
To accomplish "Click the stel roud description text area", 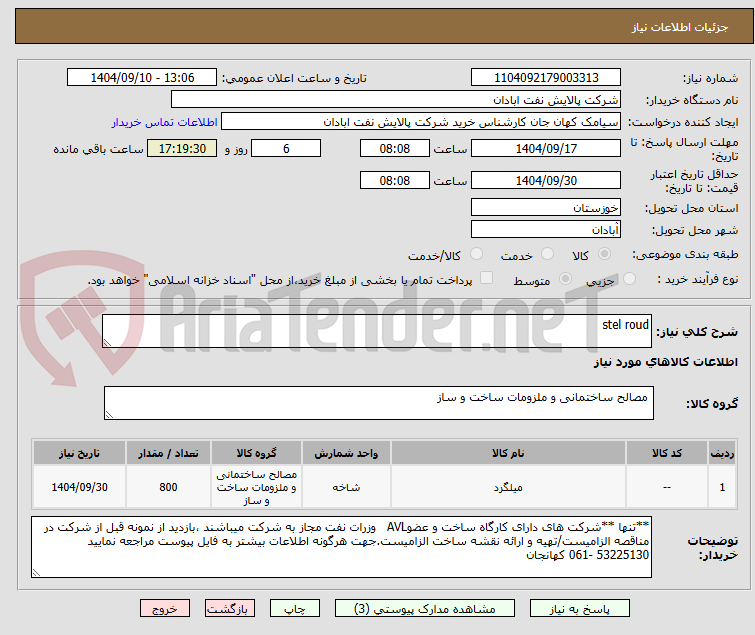I will pos(377,331).
